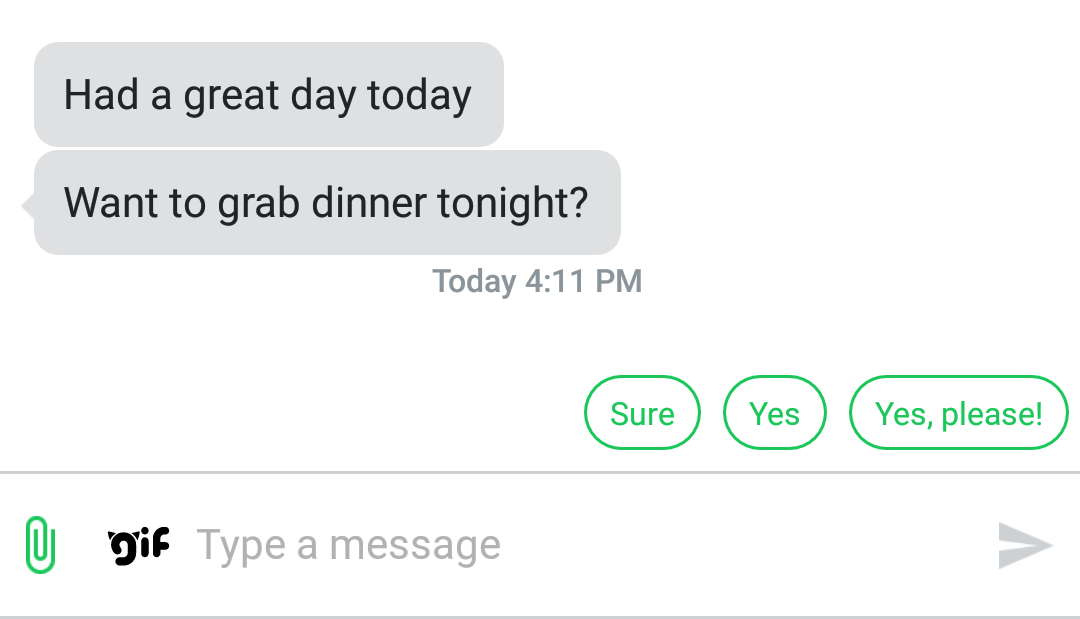The height and width of the screenshot is (619, 1080).
Task: Tap the gif cat-ear logo
Action: point(138,545)
